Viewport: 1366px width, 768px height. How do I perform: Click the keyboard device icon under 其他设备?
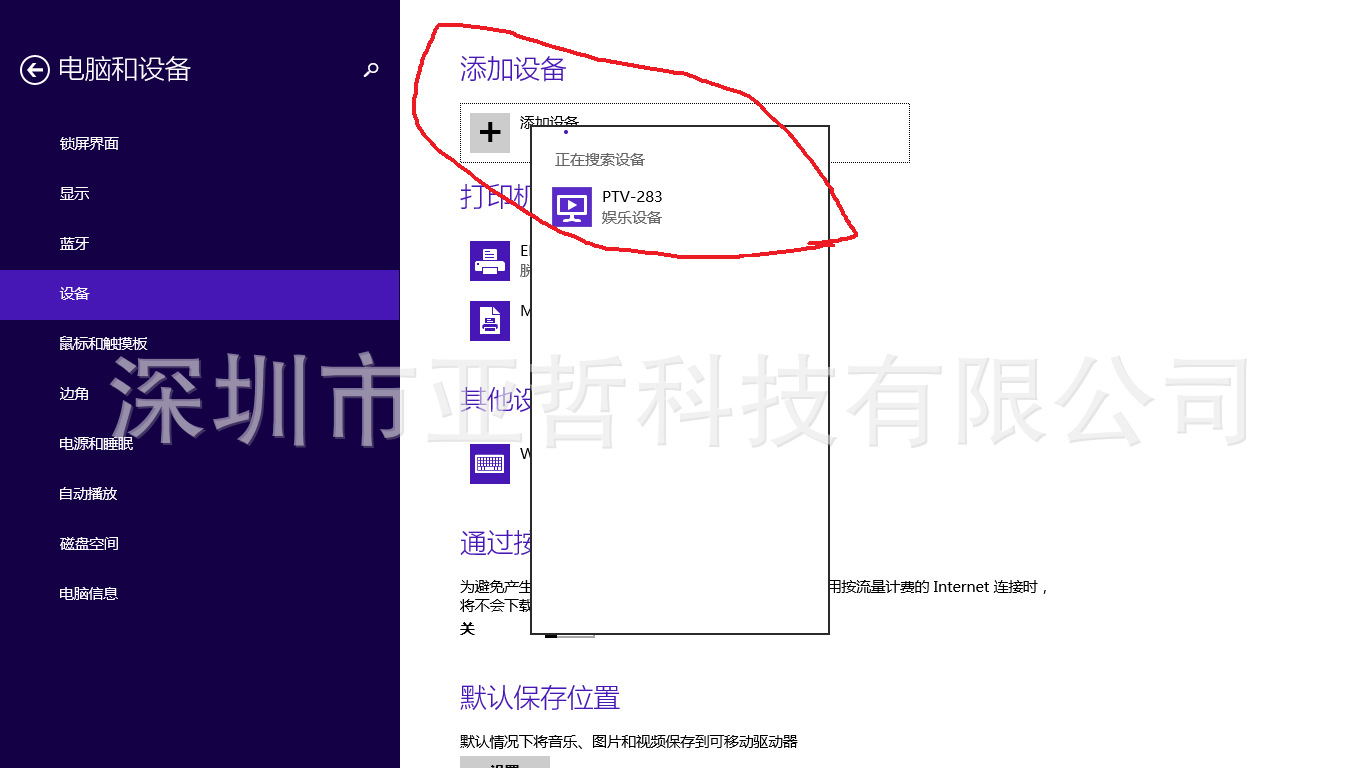click(489, 463)
